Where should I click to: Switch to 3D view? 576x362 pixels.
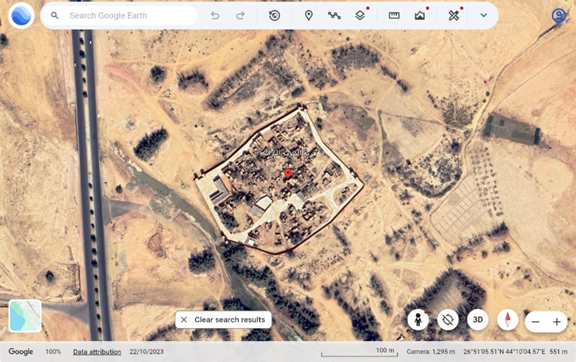[x=478, y=320]
